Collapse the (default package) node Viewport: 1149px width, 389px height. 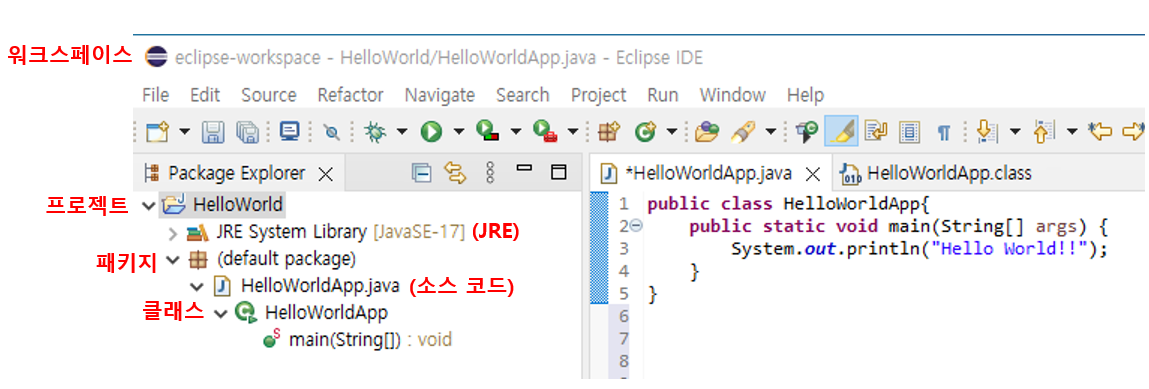tap(173, 259)
